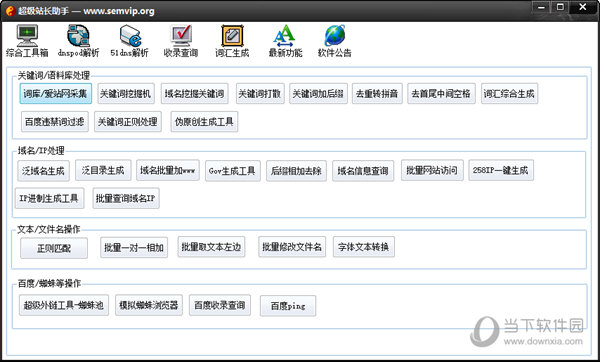Open the 收录查询 icon

(x=181, y=41)
